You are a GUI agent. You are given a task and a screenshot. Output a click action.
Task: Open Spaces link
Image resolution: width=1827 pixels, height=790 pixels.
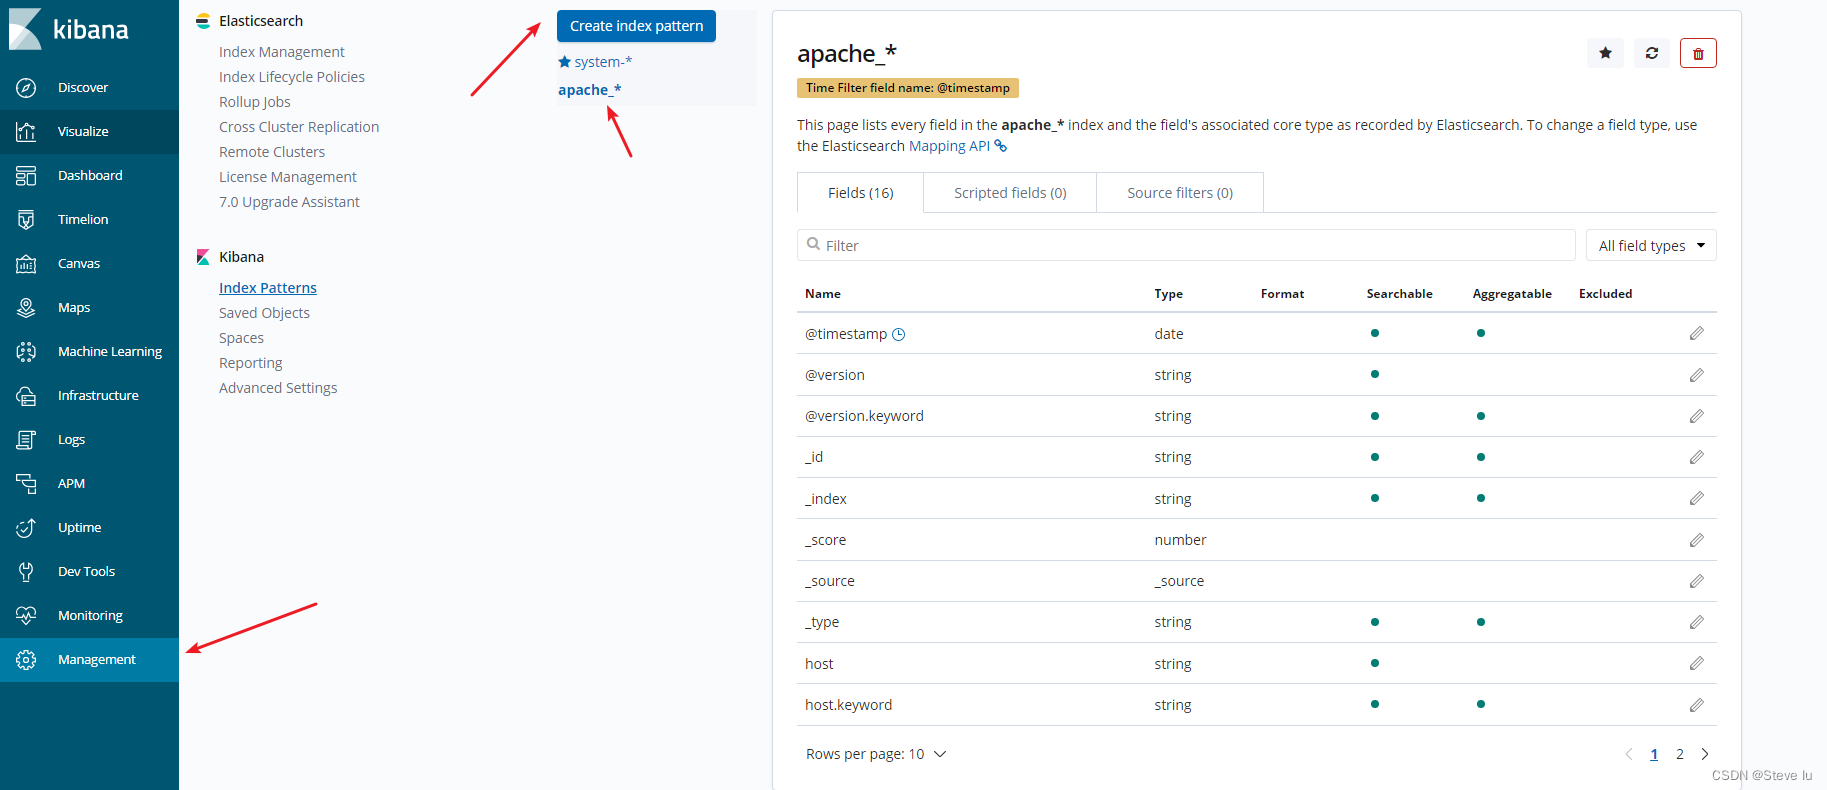[x=241, y=338]
